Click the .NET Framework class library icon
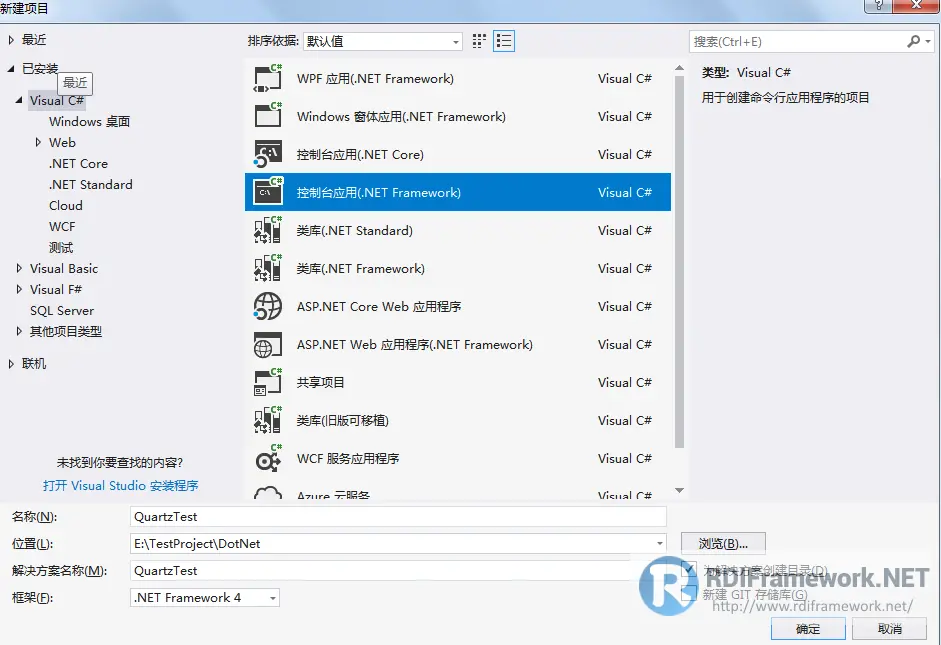This screenshot has height=645, width=941. click(x=268, y=268)
